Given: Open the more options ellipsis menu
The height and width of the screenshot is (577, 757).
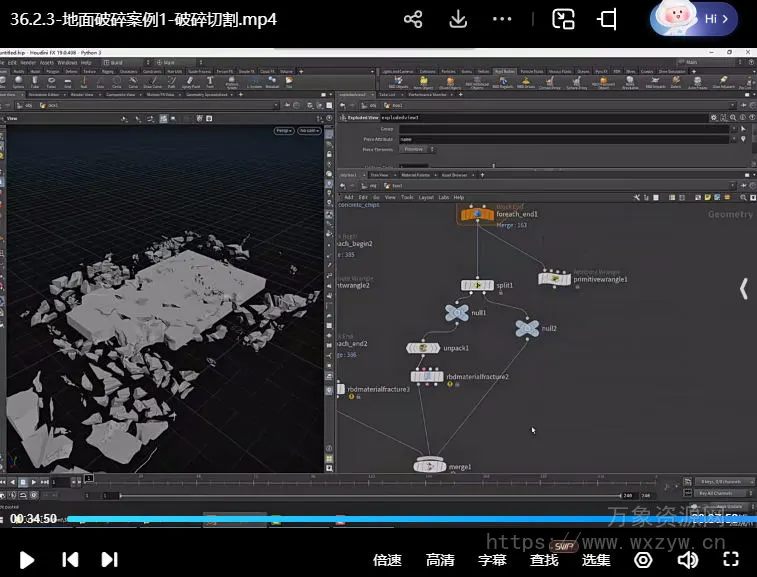Looking at the screenshot, I should tap(503, 20).
